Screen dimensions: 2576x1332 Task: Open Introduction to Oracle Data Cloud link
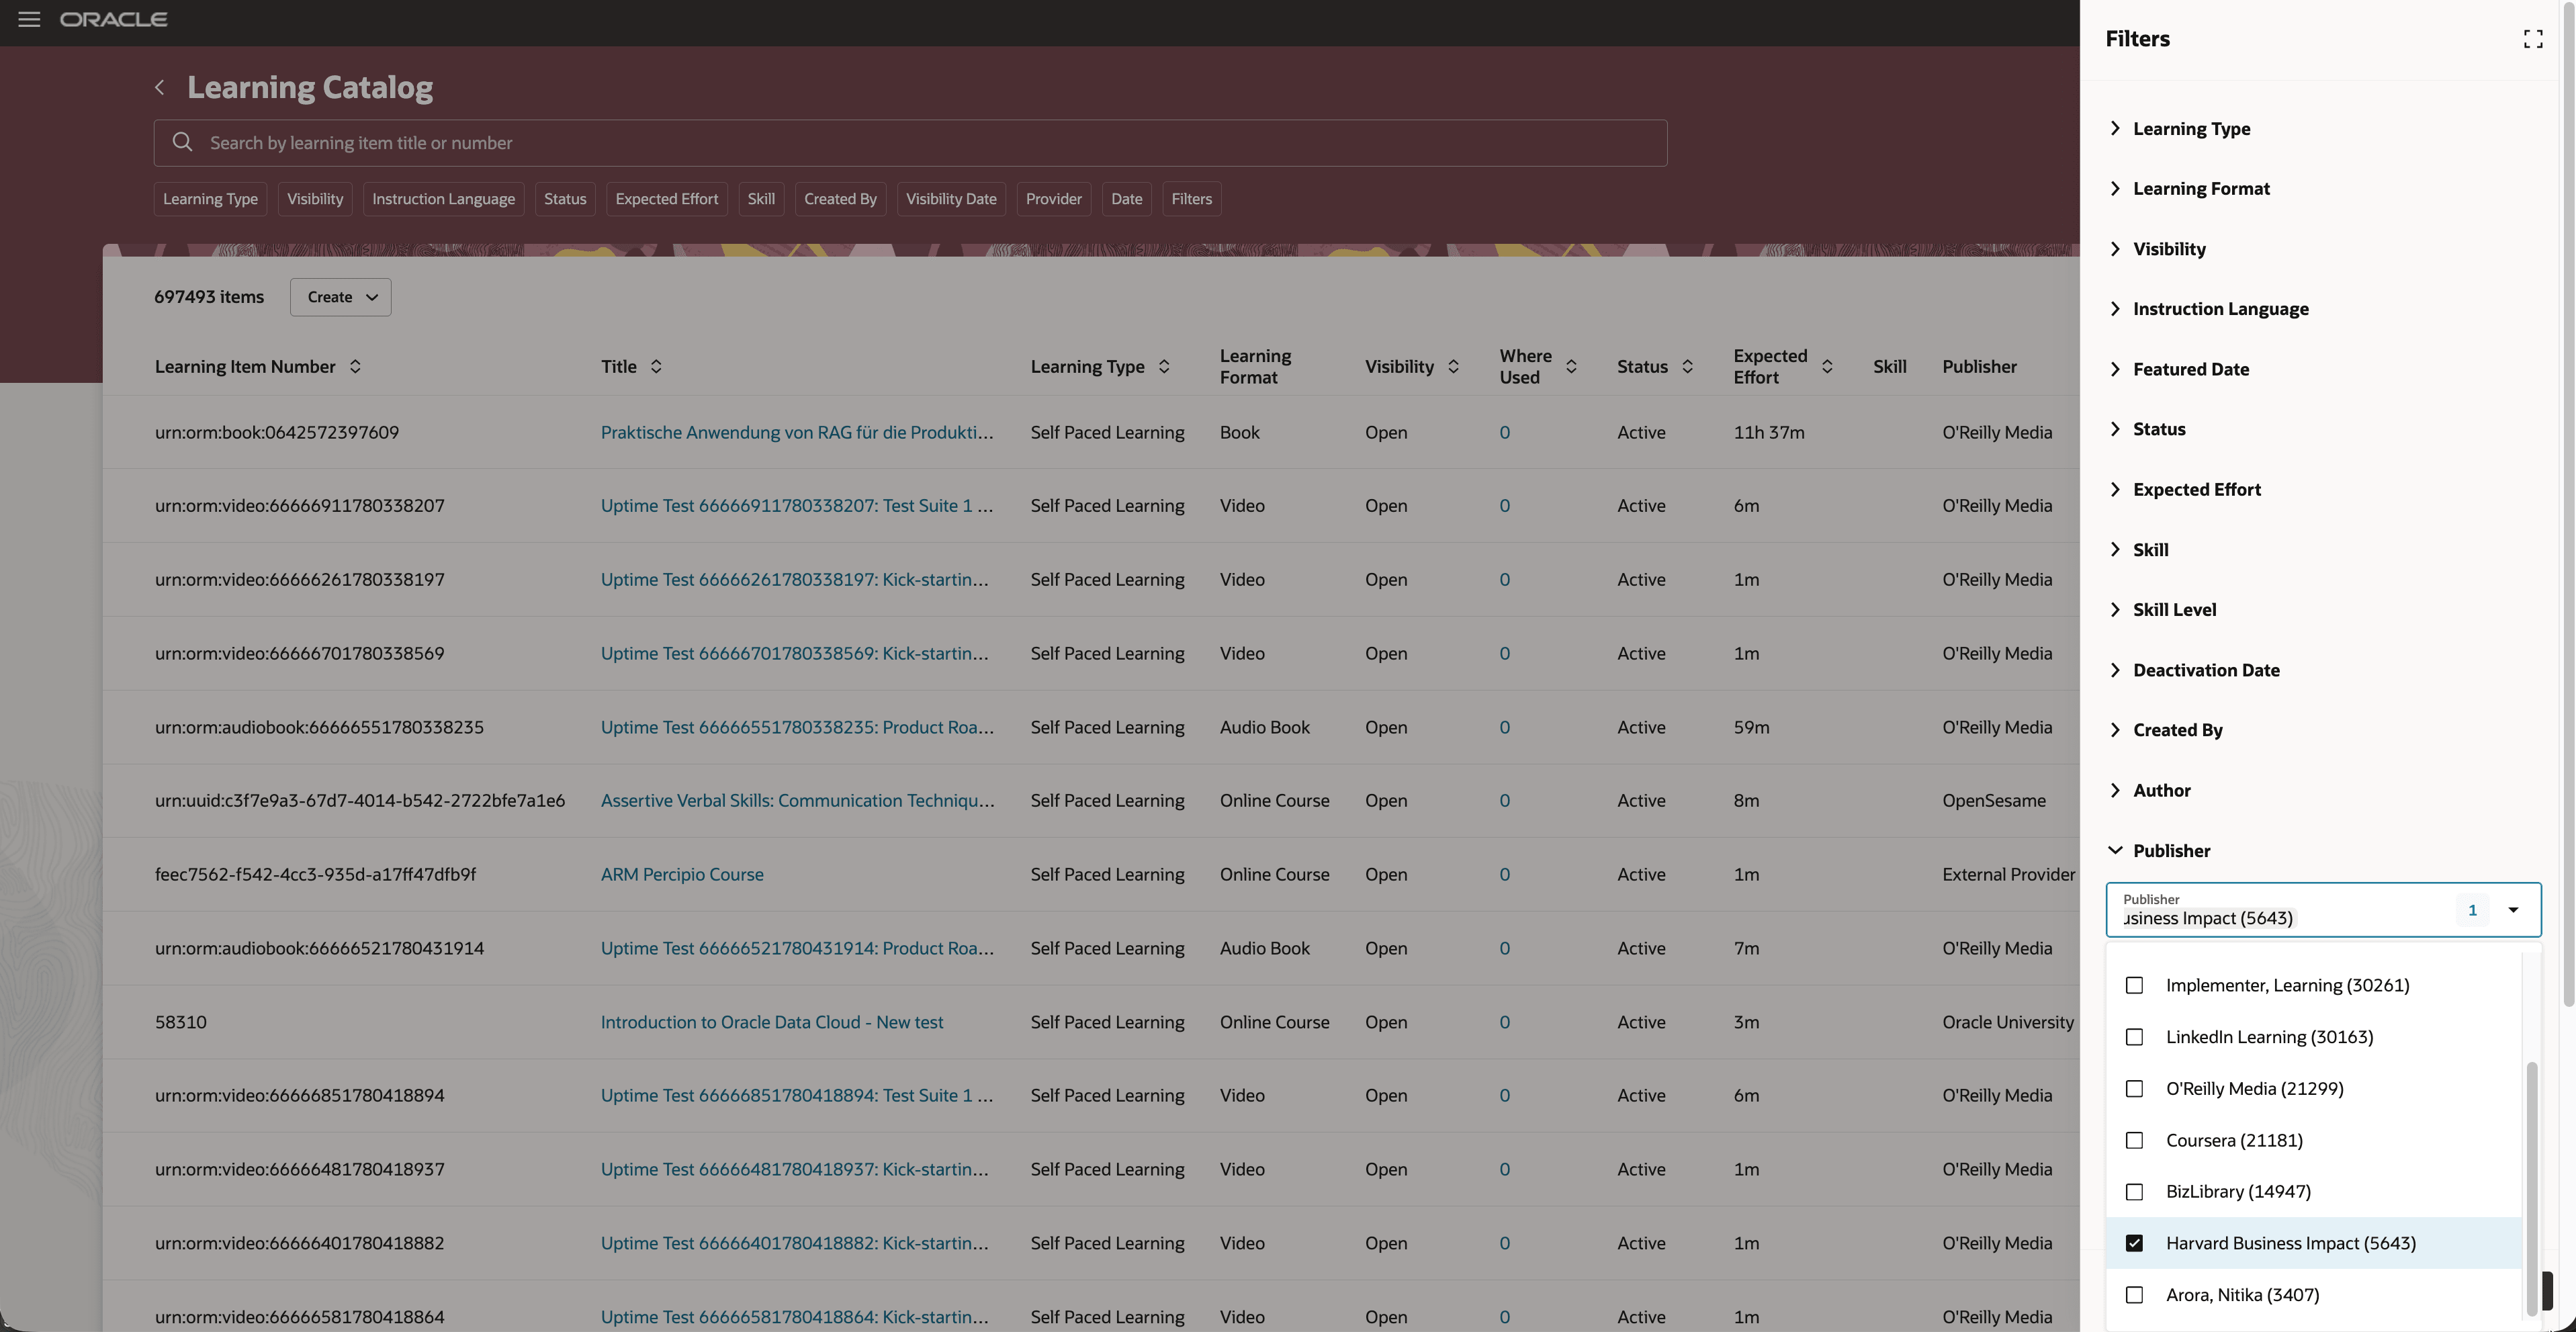(x=772, y=1022)
